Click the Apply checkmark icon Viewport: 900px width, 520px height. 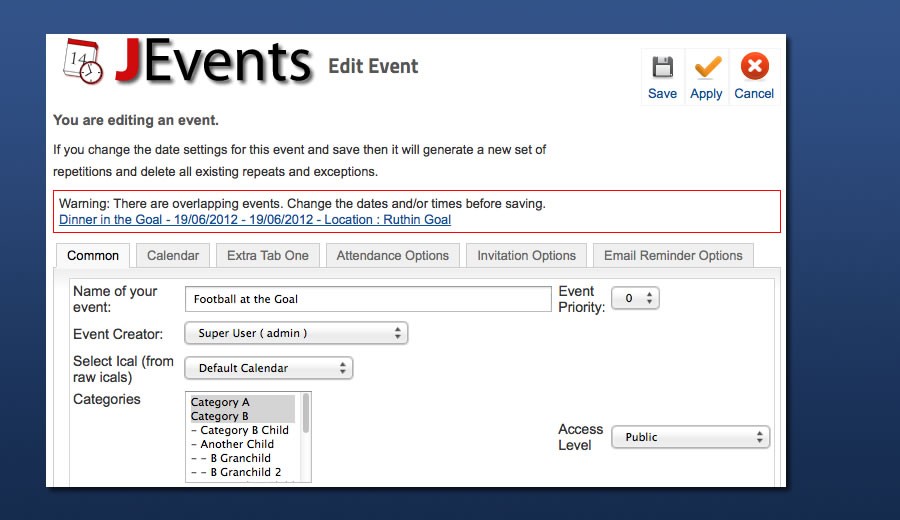[x=706, y=69]
